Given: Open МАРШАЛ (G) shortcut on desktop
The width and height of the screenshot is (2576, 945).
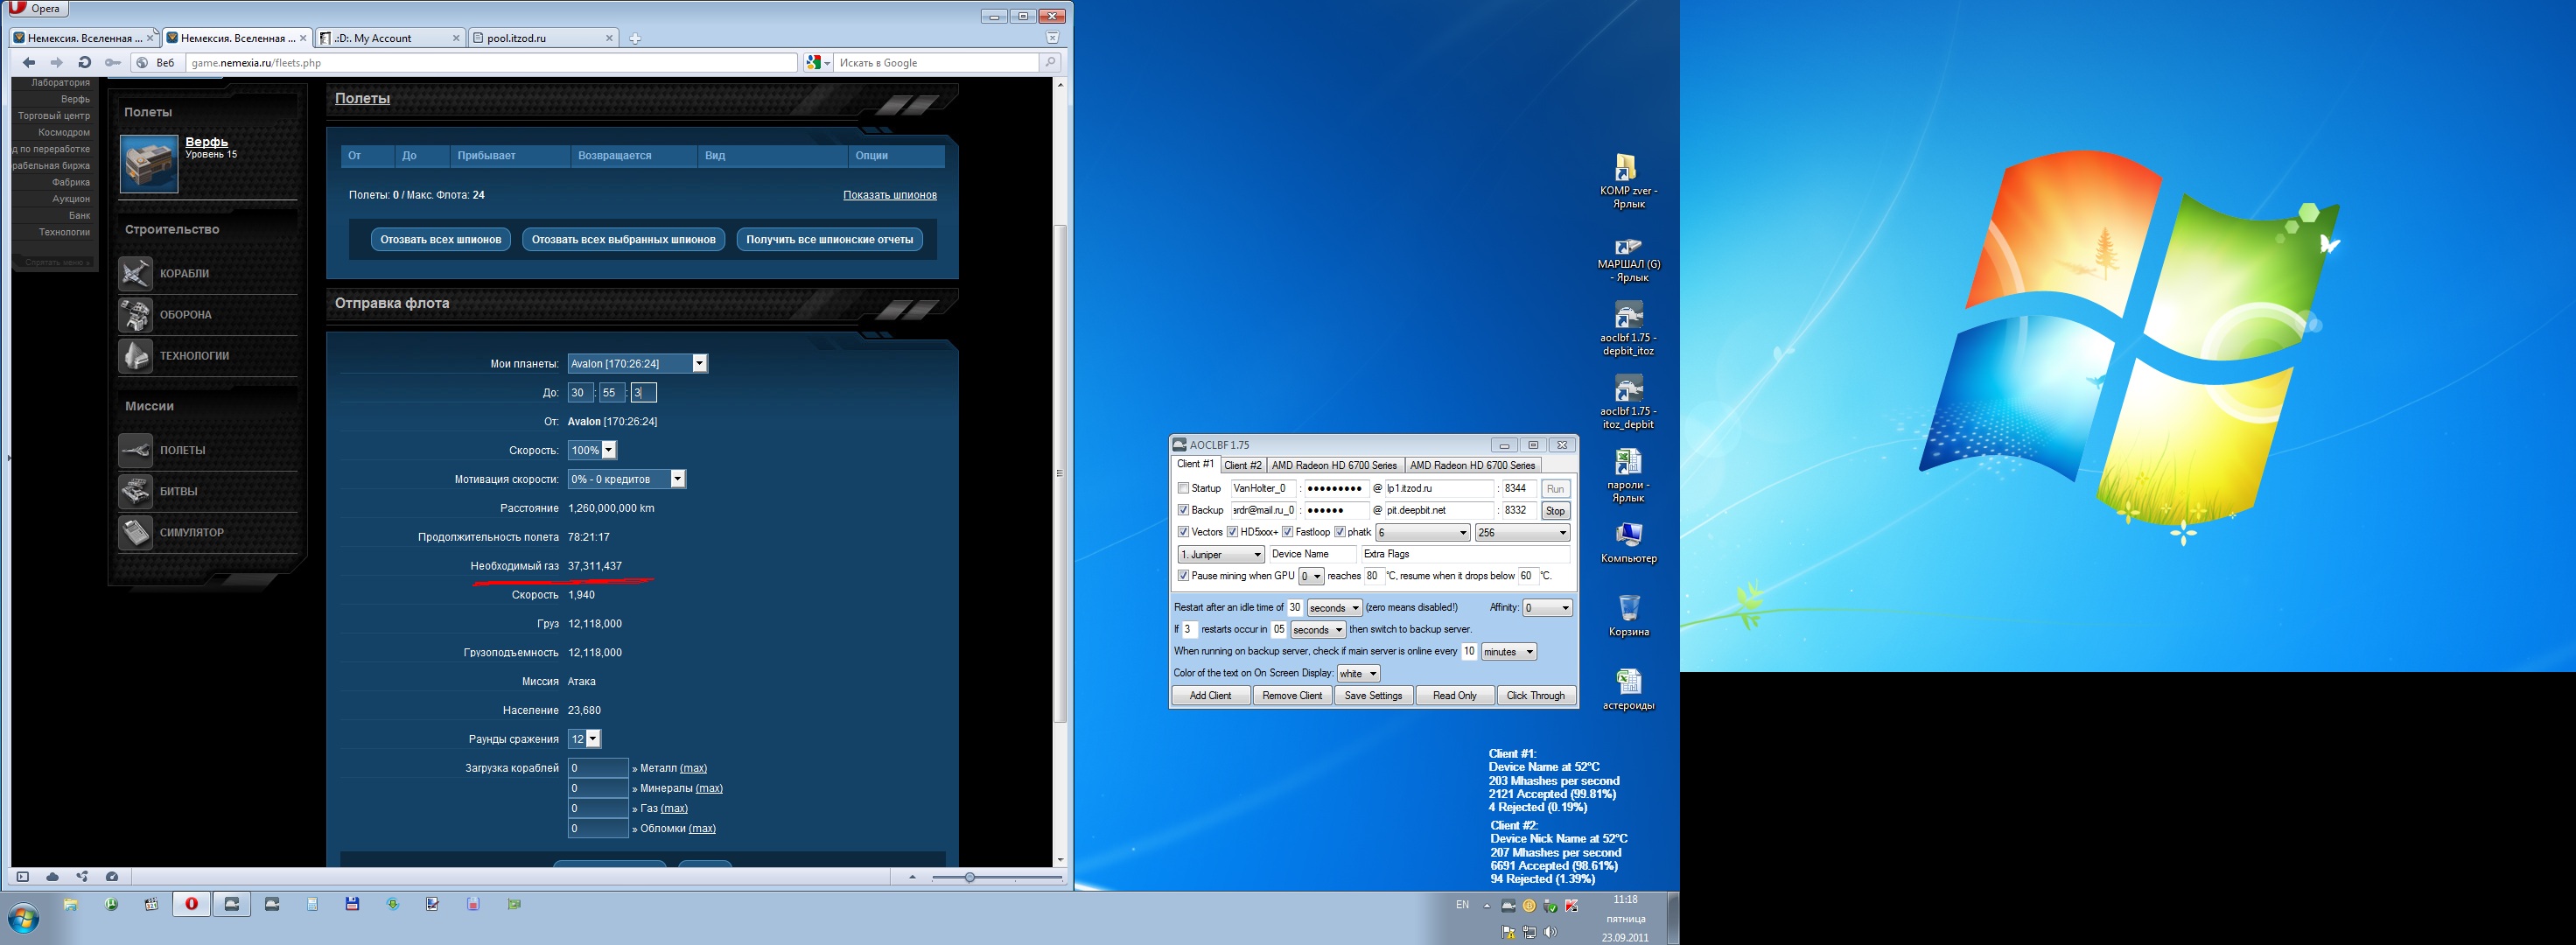Looking at the screenshot, I should [x=1628, y=259].
